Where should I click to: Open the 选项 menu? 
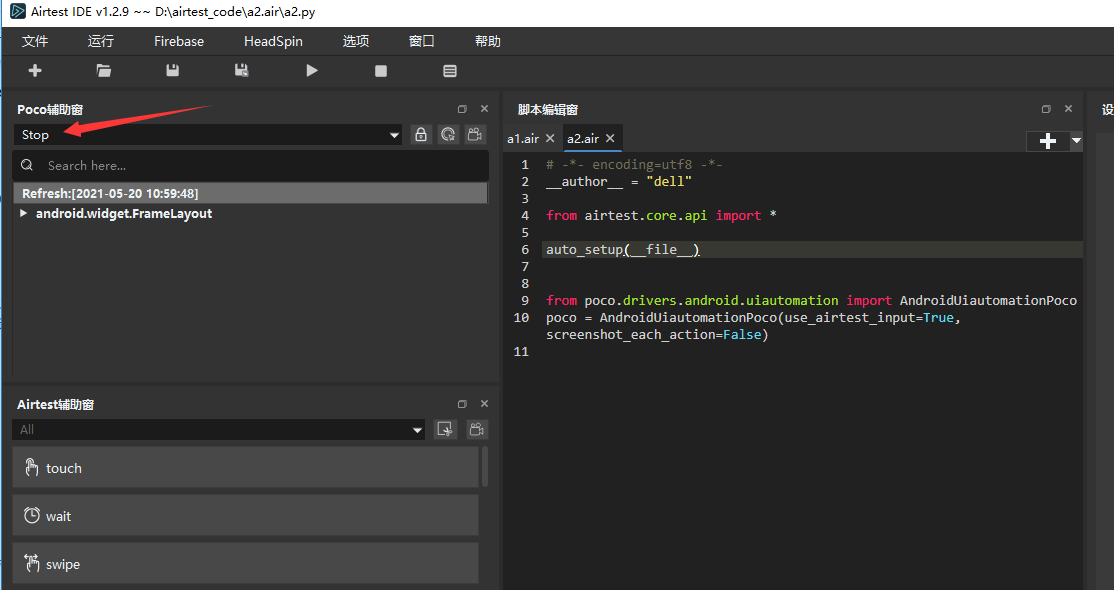point(356,41)
